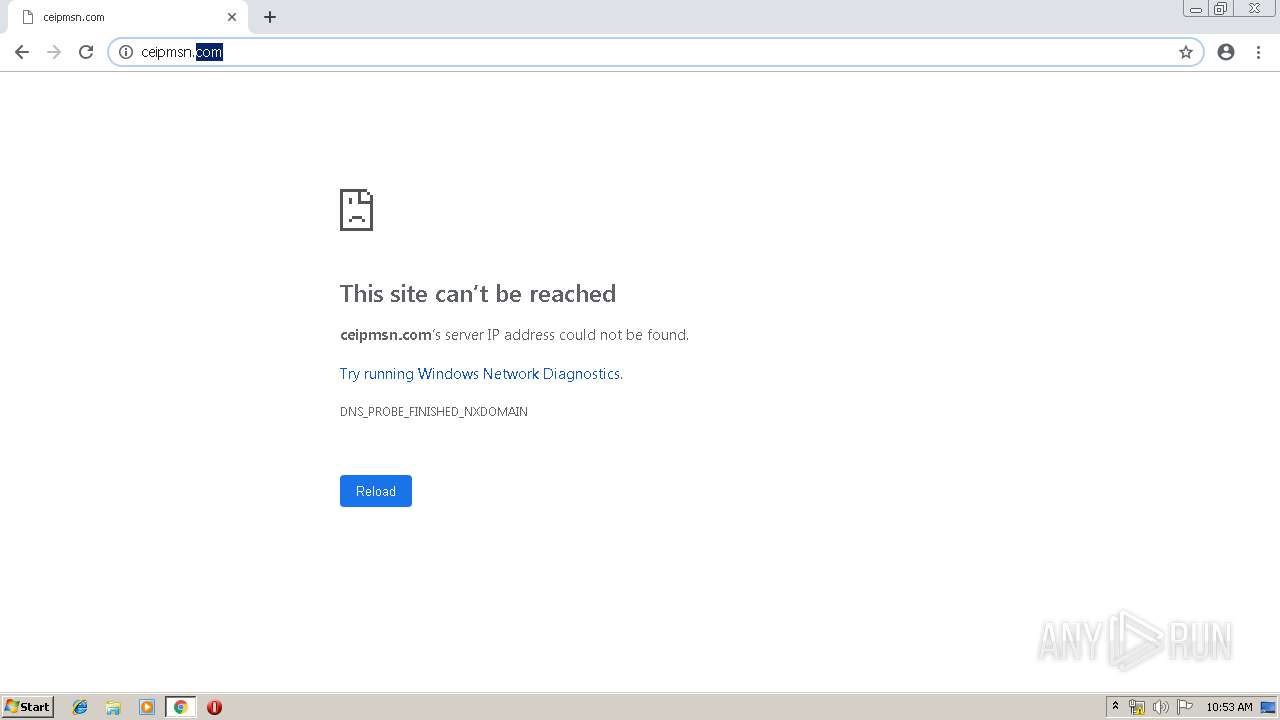The height and width of the screenshot is (720, 1280).
Task: Open Action Center flag icon
Action: click(x=1185, y=707)
